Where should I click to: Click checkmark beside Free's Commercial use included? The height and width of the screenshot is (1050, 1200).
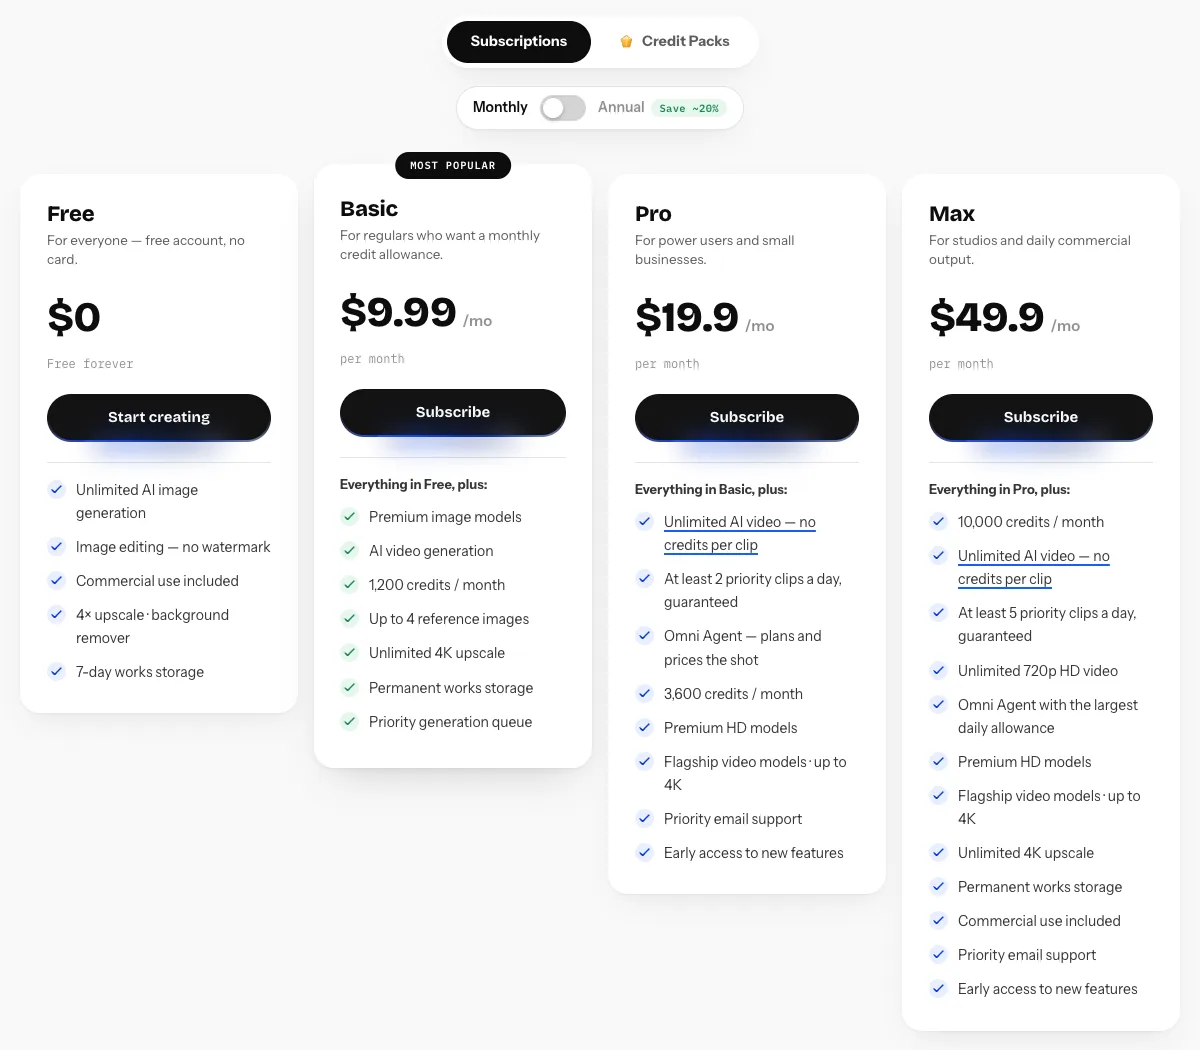[57, 581]
